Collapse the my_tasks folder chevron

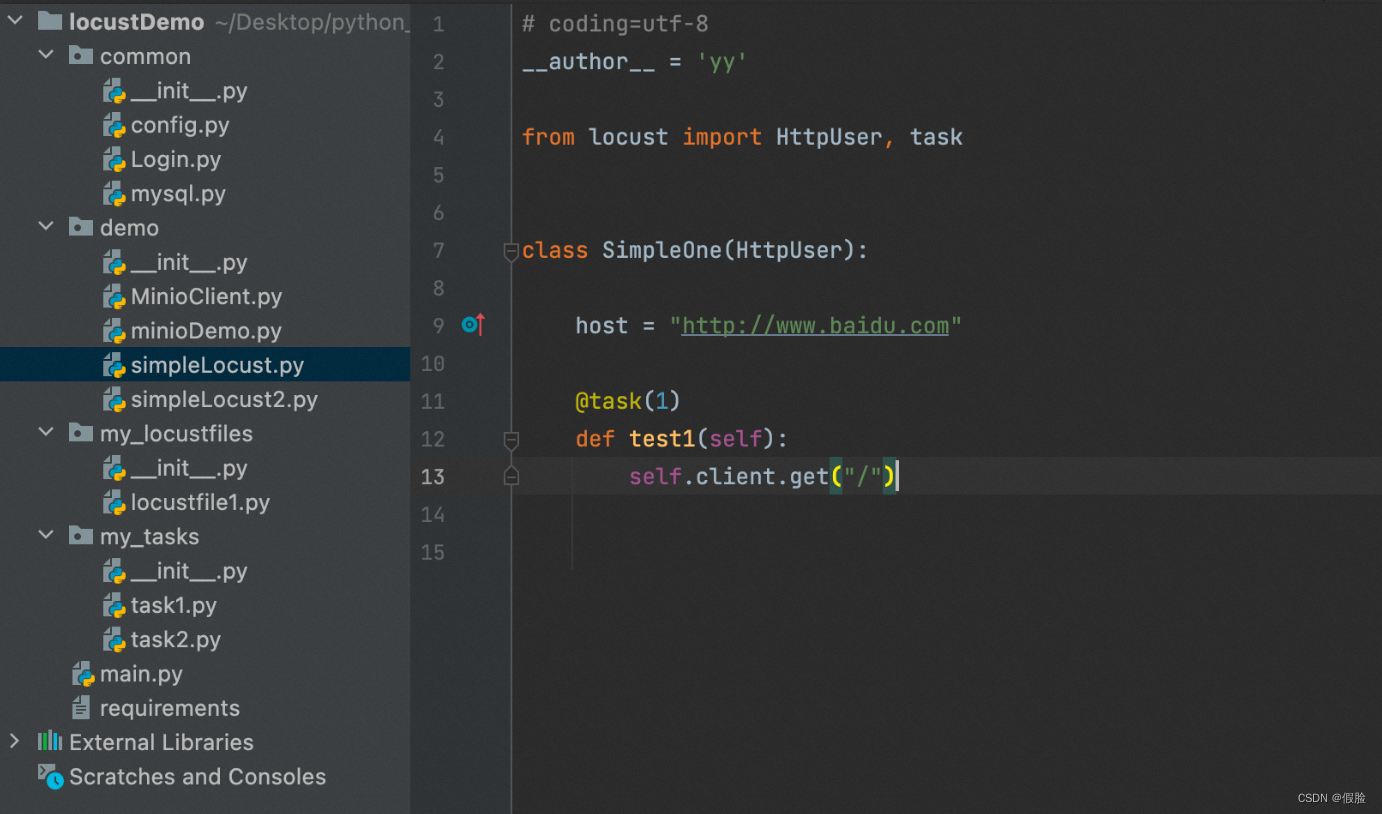[46, 535]
